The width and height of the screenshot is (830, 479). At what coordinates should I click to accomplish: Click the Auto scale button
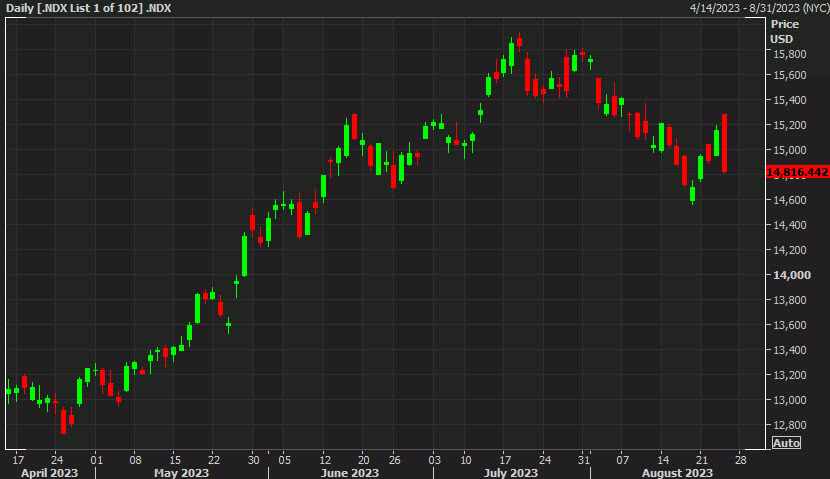point(786,443)
